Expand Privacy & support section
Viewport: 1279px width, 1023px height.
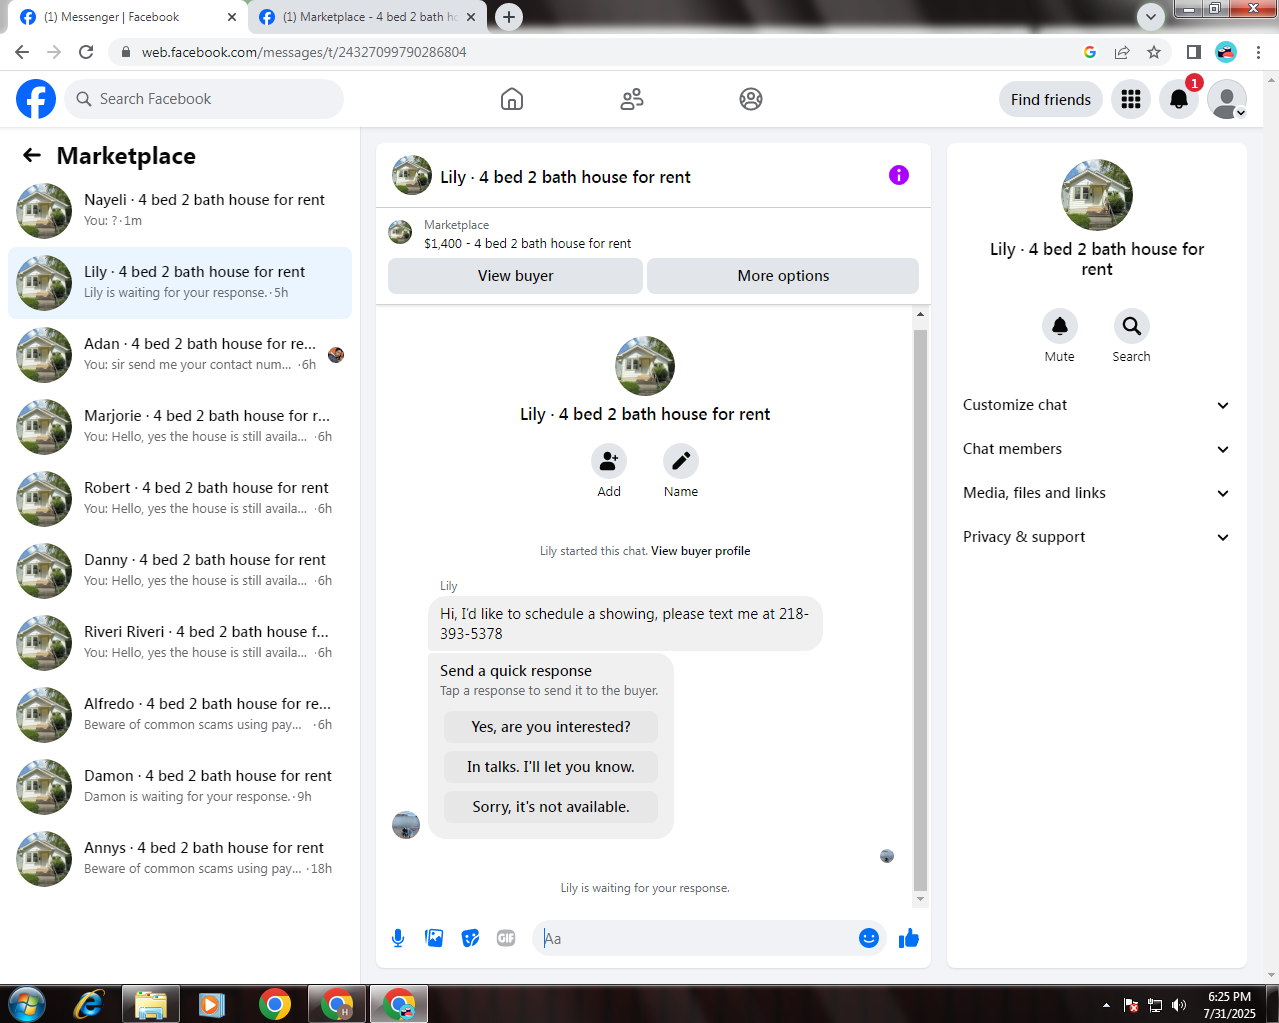click(1097, 537)
